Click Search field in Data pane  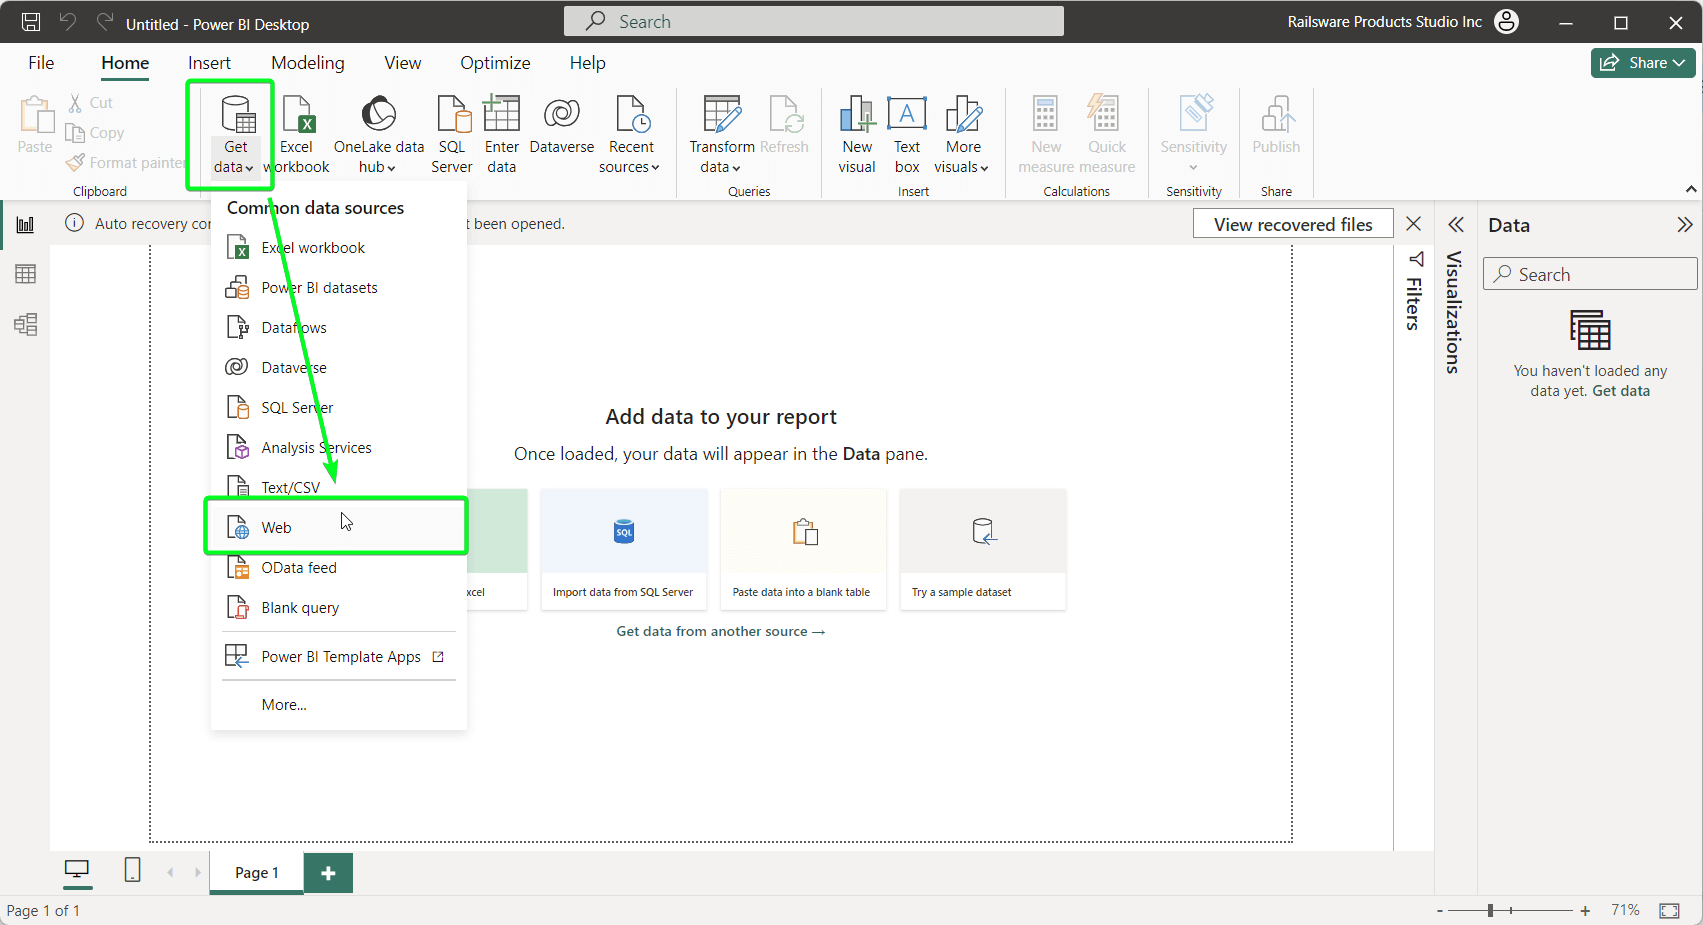point(1590,274)
